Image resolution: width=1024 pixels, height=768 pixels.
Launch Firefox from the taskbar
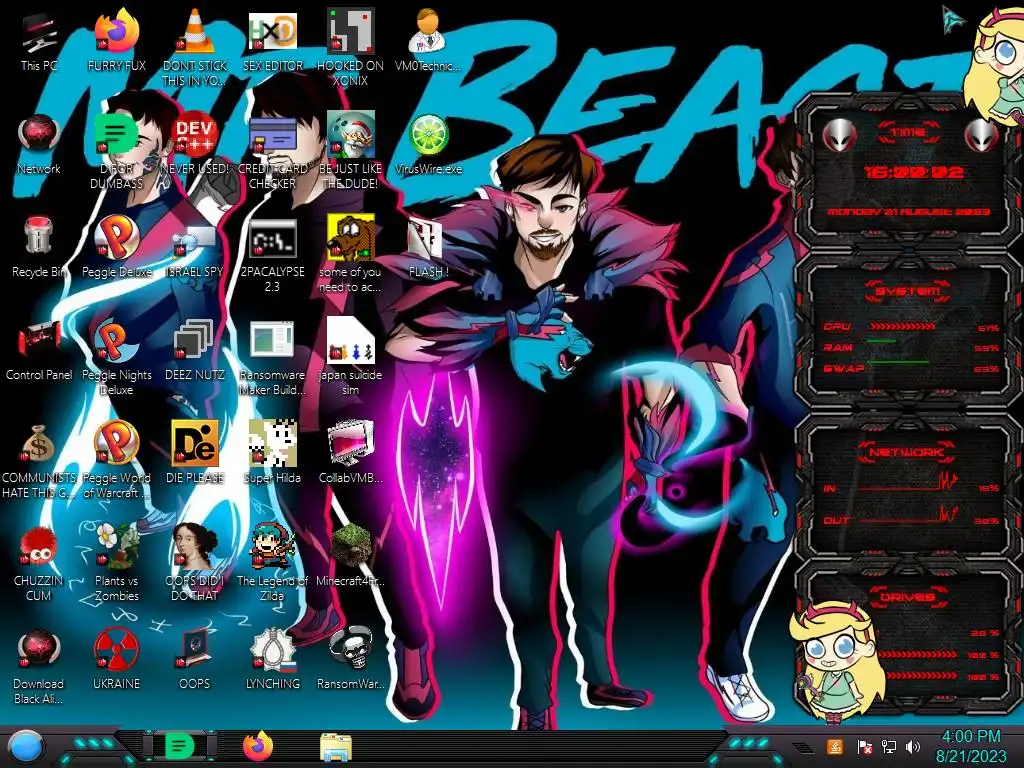point(258,746)
